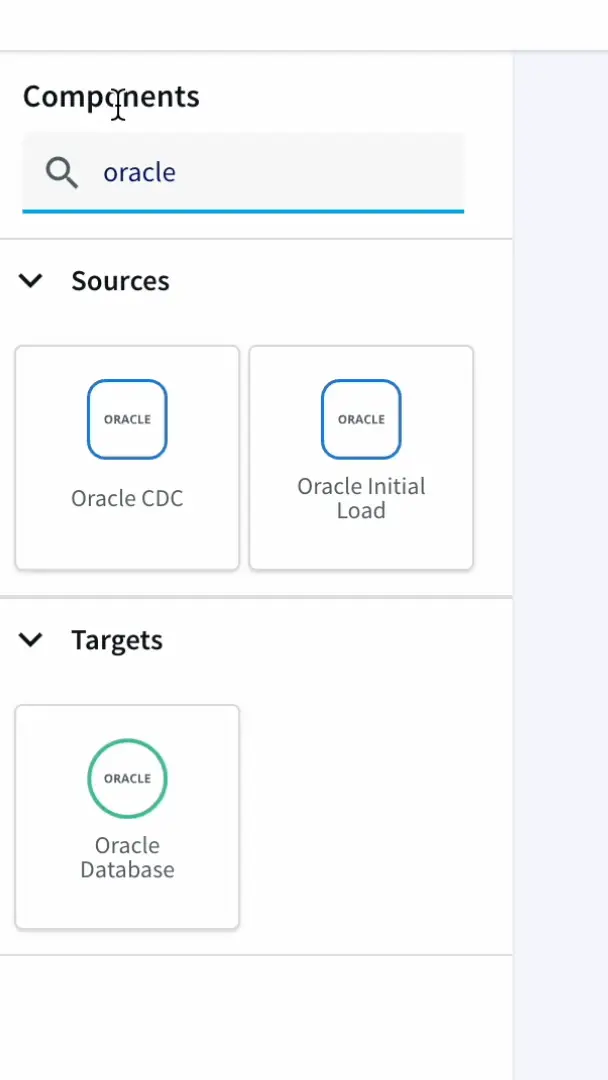The width and height of the screenshot is (608, 1080).
Task: Select the round Oracle Database target icon
Action: click(127, 778)
